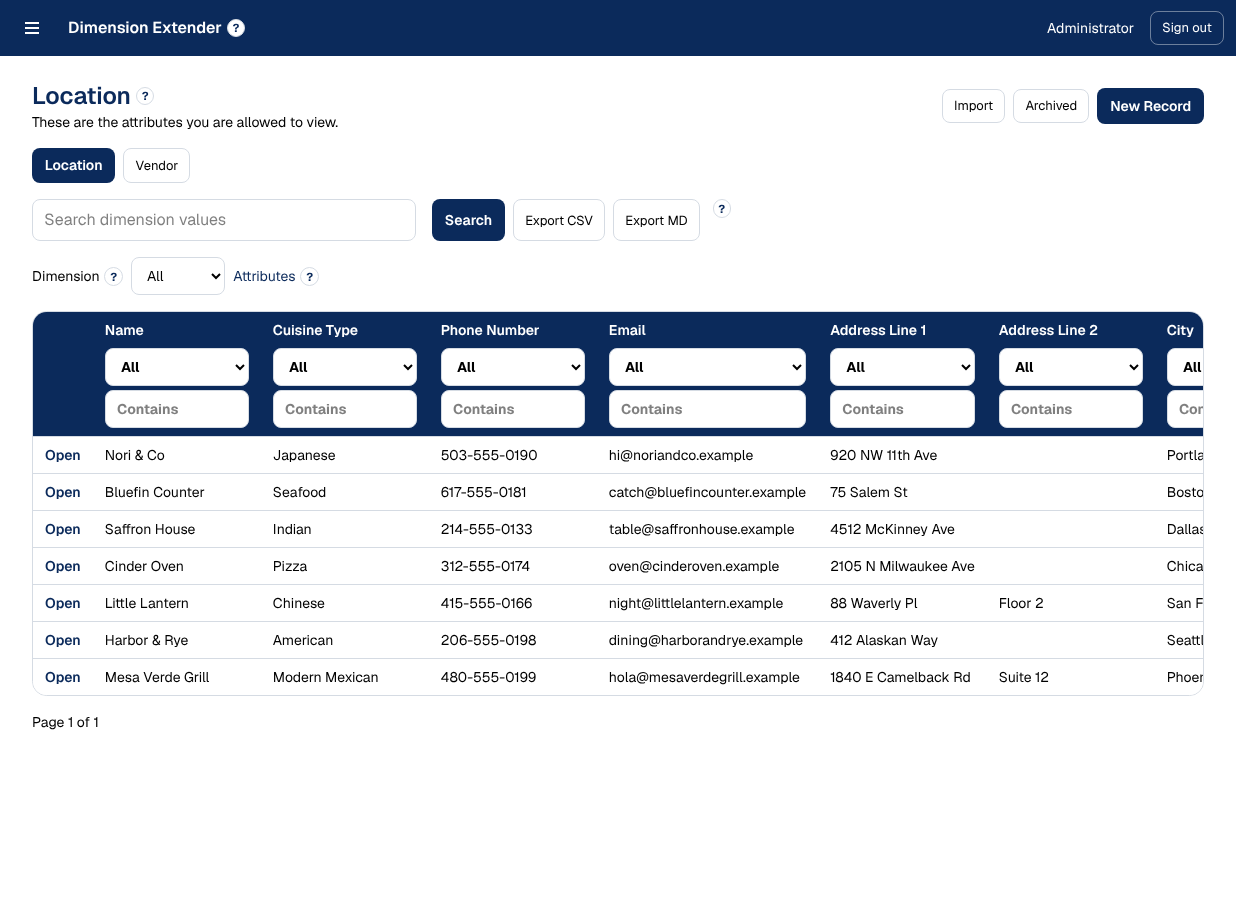1236x916 pixels.
Task: Focus the Phone Number Contains field
Action: pos(513,409)
